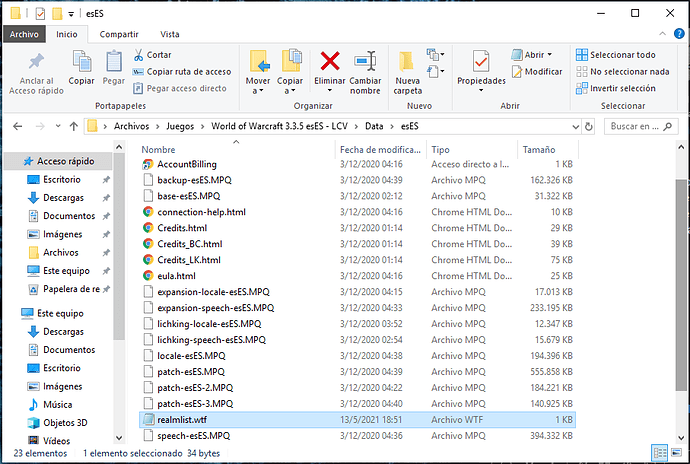Click No seleccionar nada
The width and height of the screenshot is (690, 464).
click(623, 72)
